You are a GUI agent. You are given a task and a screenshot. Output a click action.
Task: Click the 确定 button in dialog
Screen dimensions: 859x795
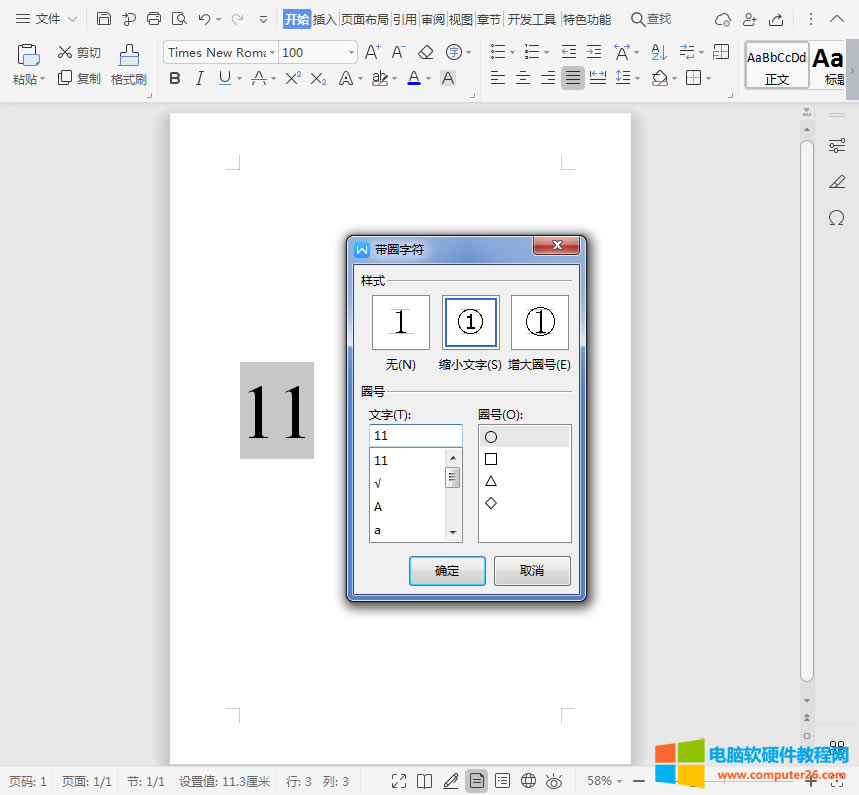pos(447,571)
